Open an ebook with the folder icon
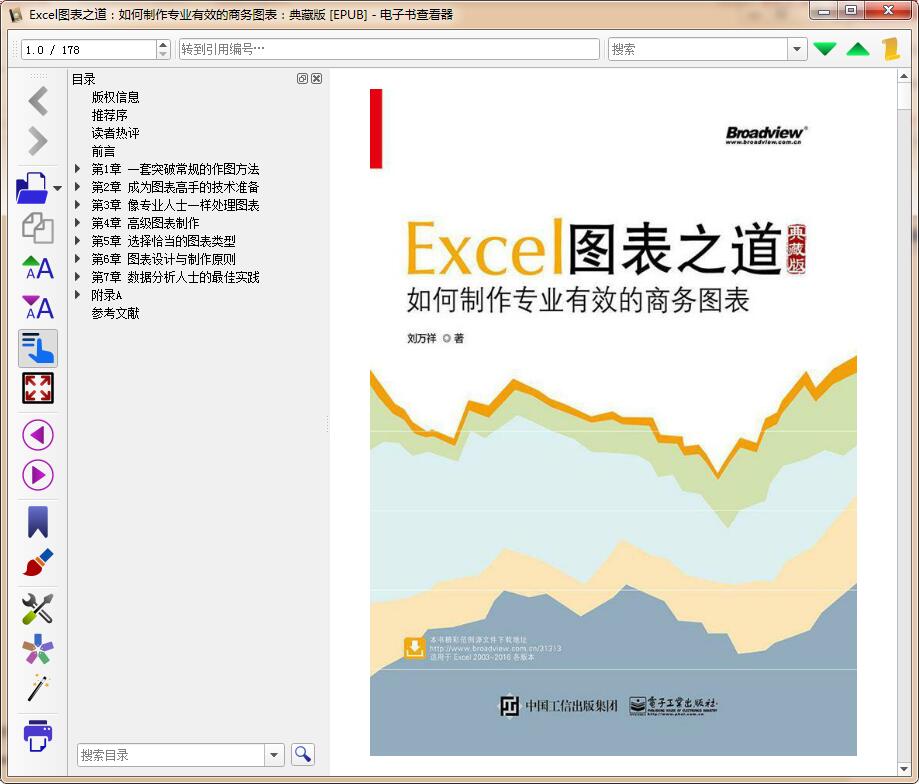919x784 pixels. click(33, 188)
